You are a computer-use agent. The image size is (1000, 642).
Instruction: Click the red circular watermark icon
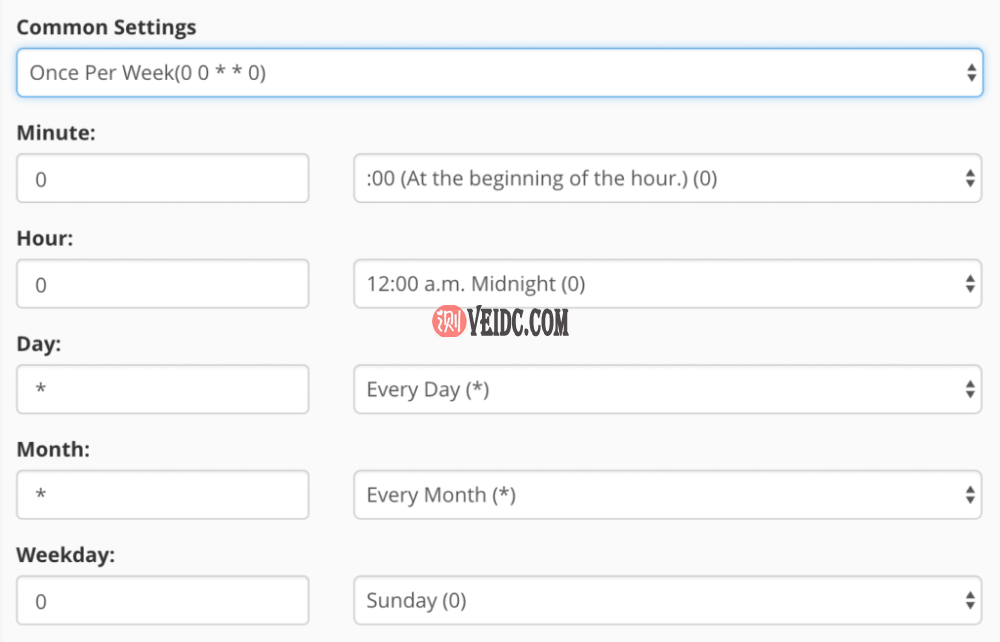448,321
